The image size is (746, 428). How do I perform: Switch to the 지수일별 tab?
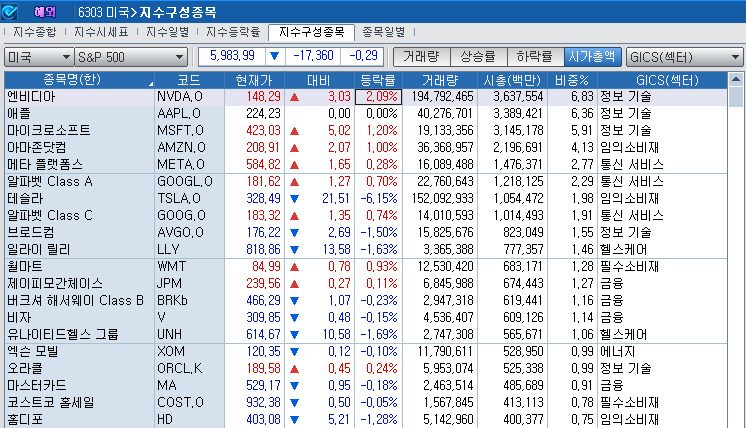pyautogui.click(x=167, y=32)
